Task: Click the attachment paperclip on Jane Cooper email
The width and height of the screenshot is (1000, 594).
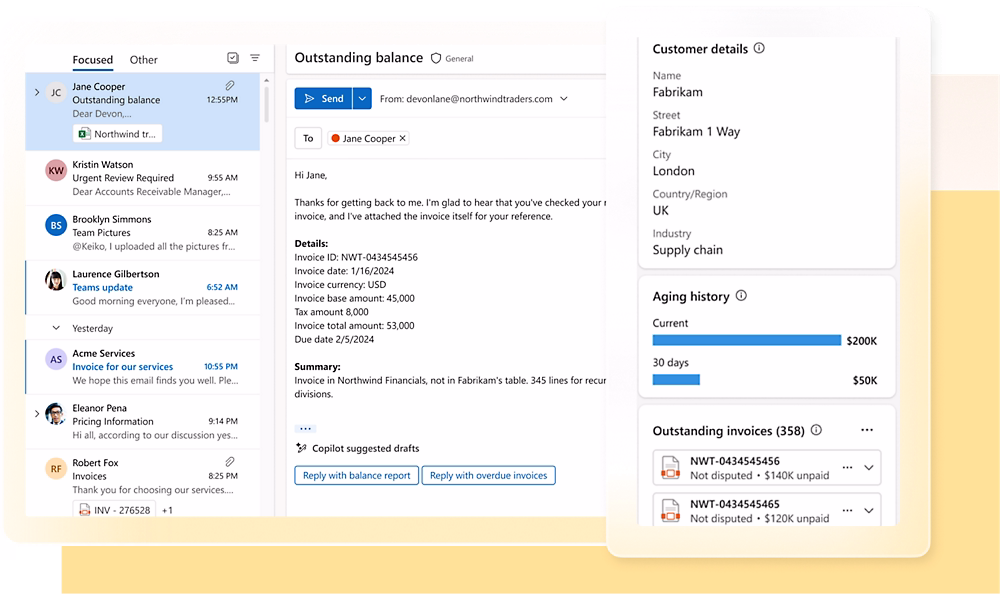Action: [x=230, y=85]
